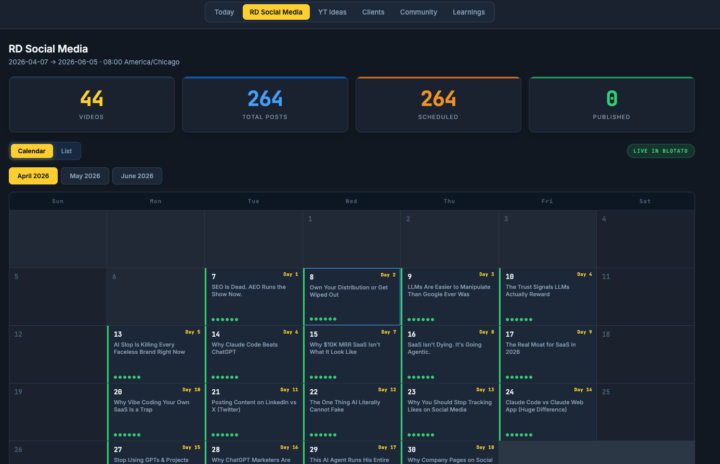The width and height of the screenshot is (720, 464).
Task: Click the green status dots on April 21
Action: [x=225, y=435]
